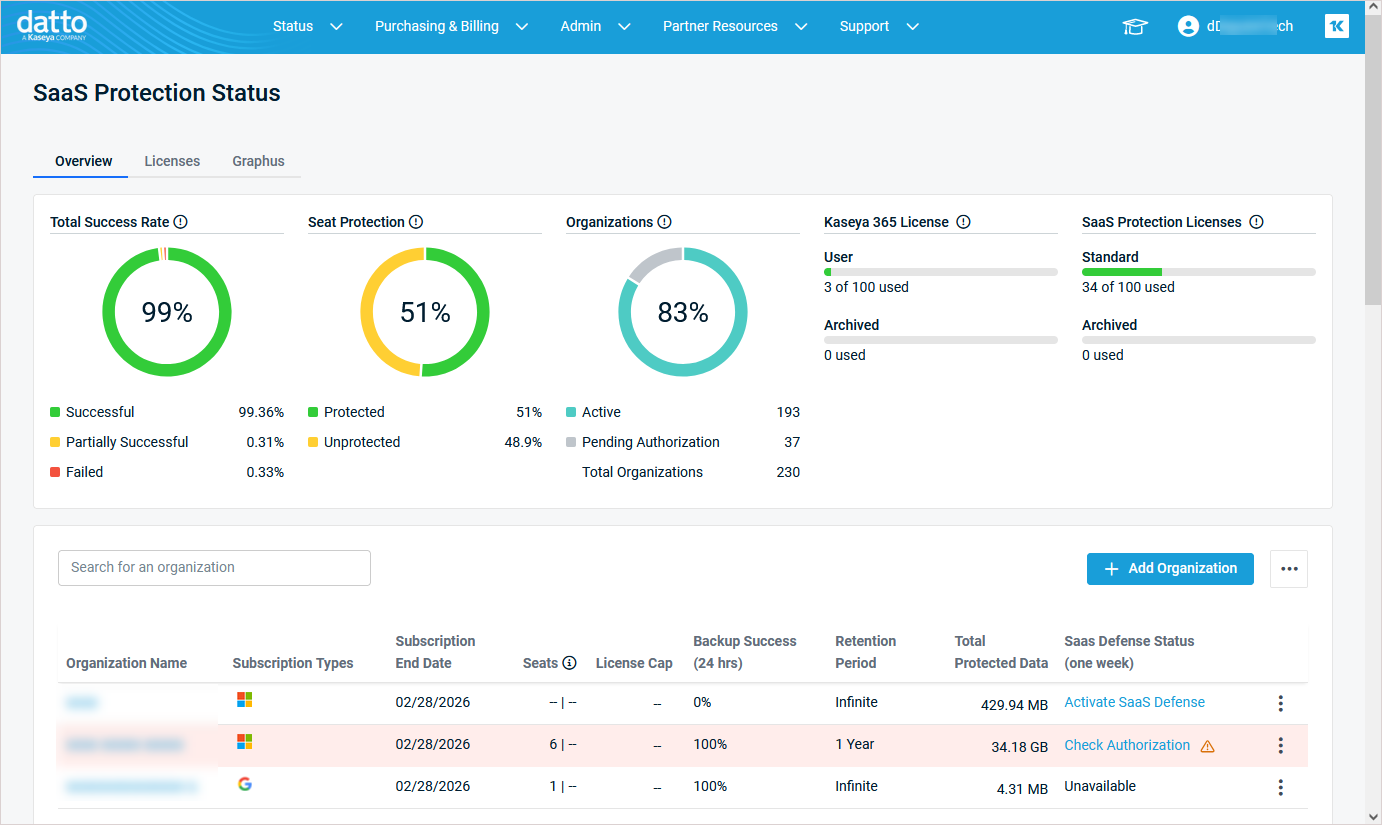This screenshot has height=825, width=1382.
Task: Click the 3 of 100 used text
Action: point(866,287)
